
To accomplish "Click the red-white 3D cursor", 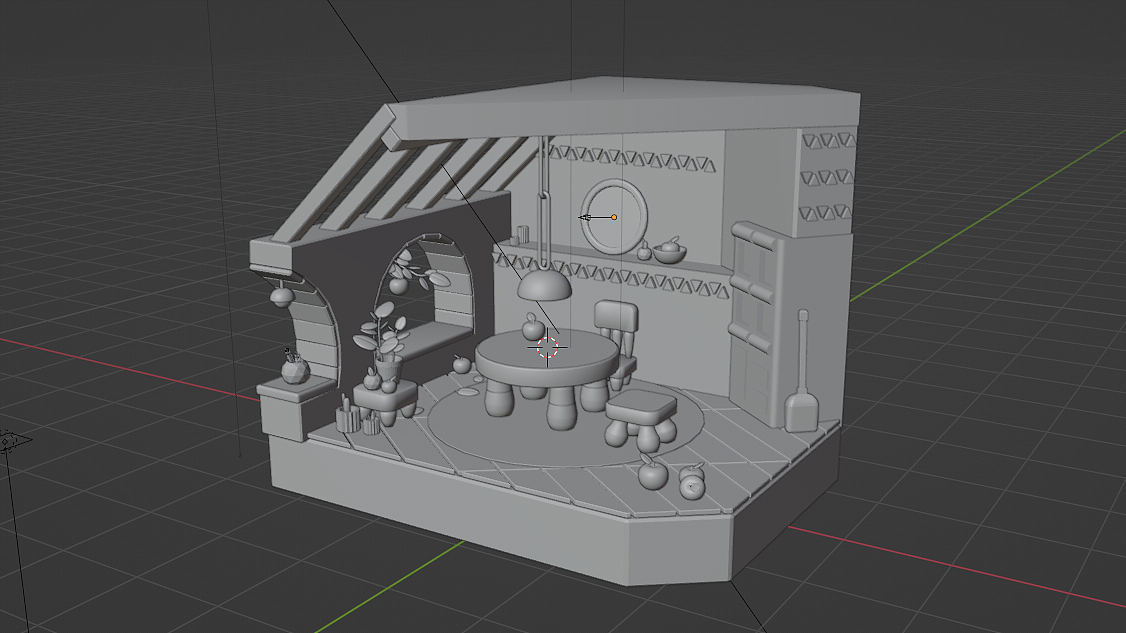I will [x=547, y=347].
